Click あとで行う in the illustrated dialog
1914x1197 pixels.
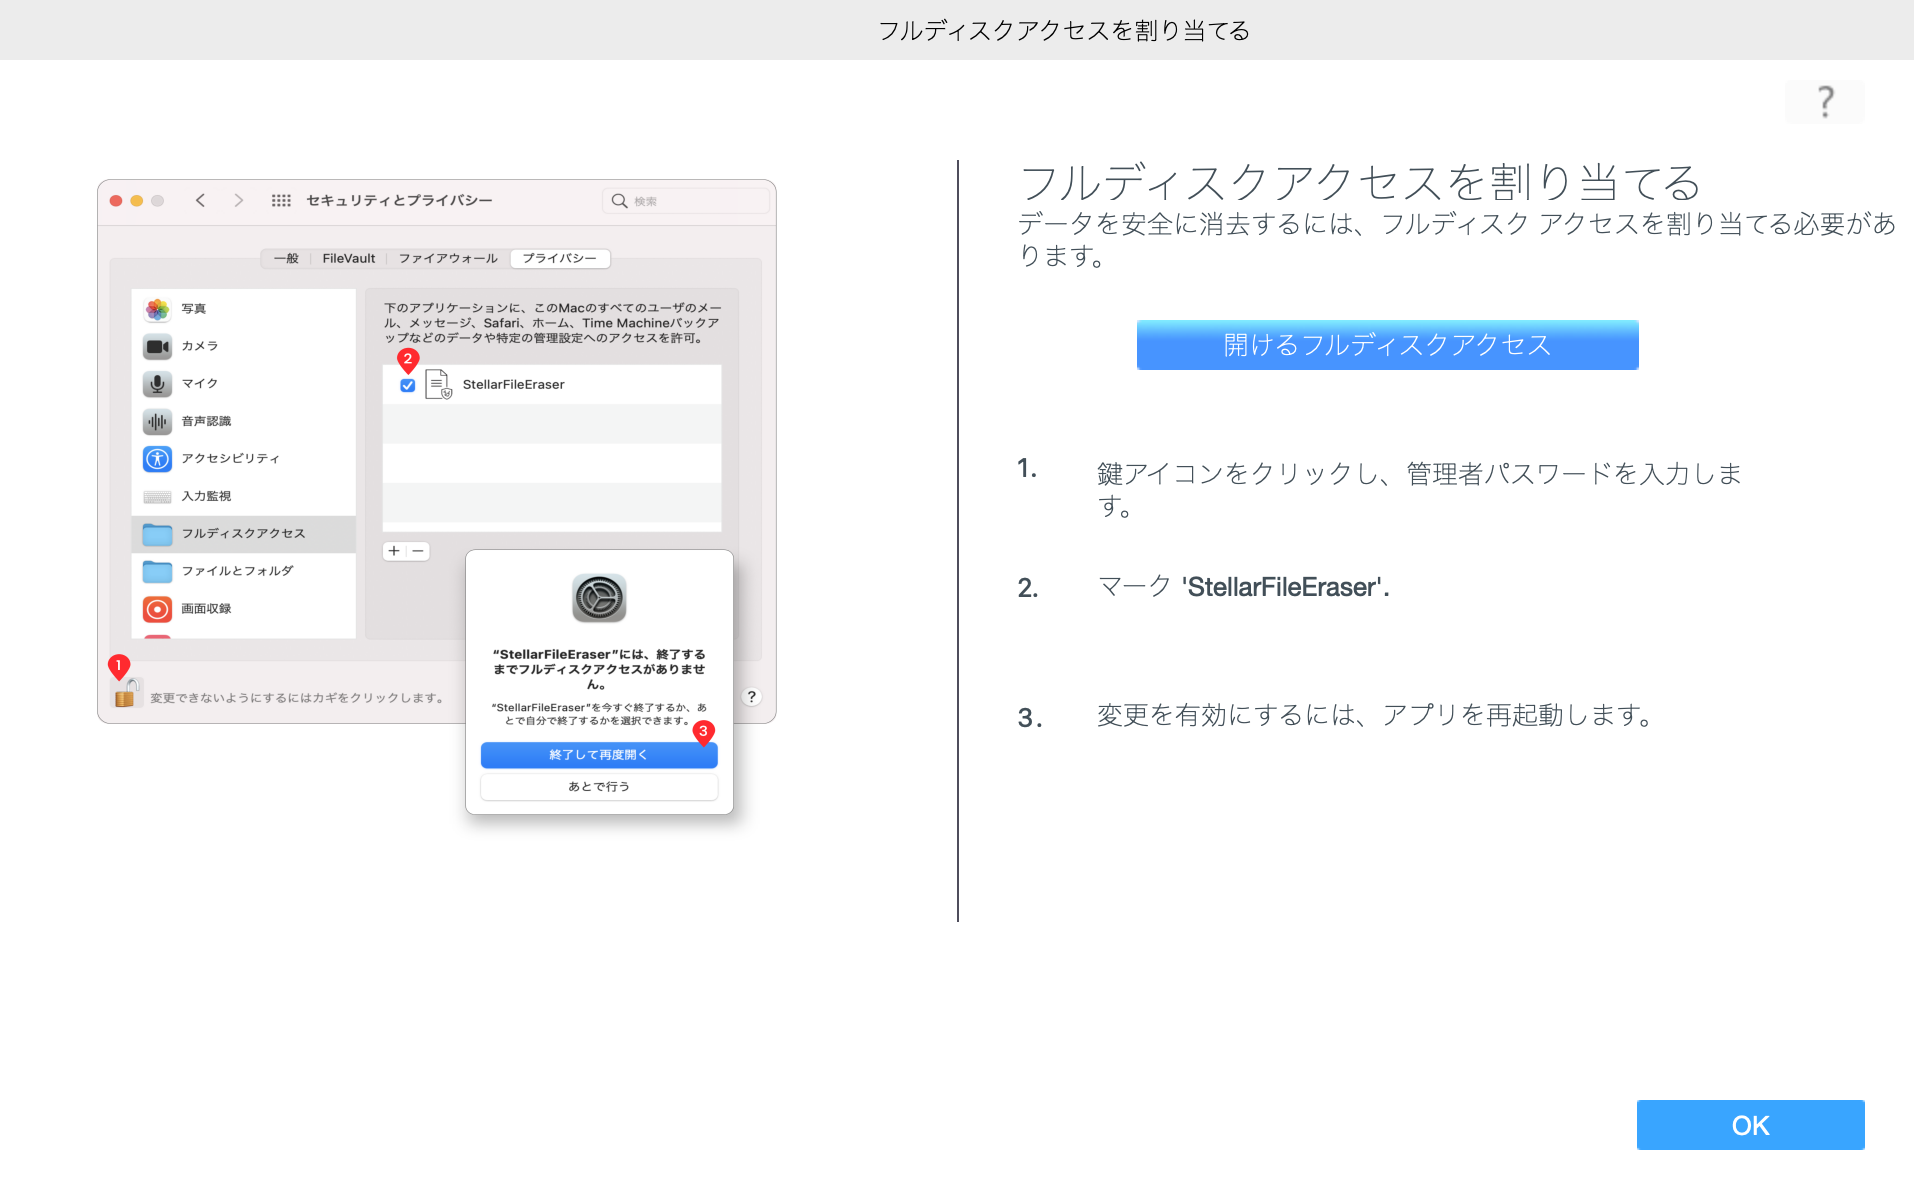(x=599, y=787)
